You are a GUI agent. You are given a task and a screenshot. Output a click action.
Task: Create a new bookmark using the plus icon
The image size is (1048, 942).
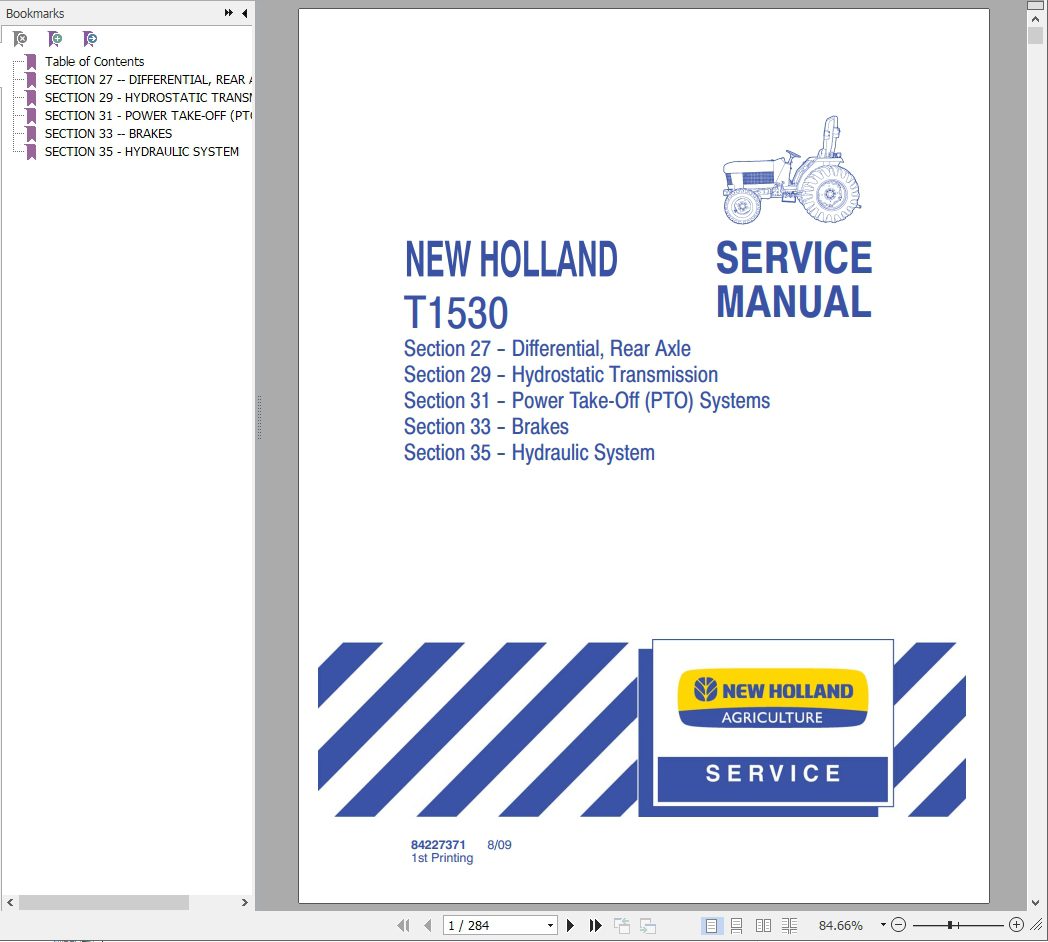tap(53, 38)
